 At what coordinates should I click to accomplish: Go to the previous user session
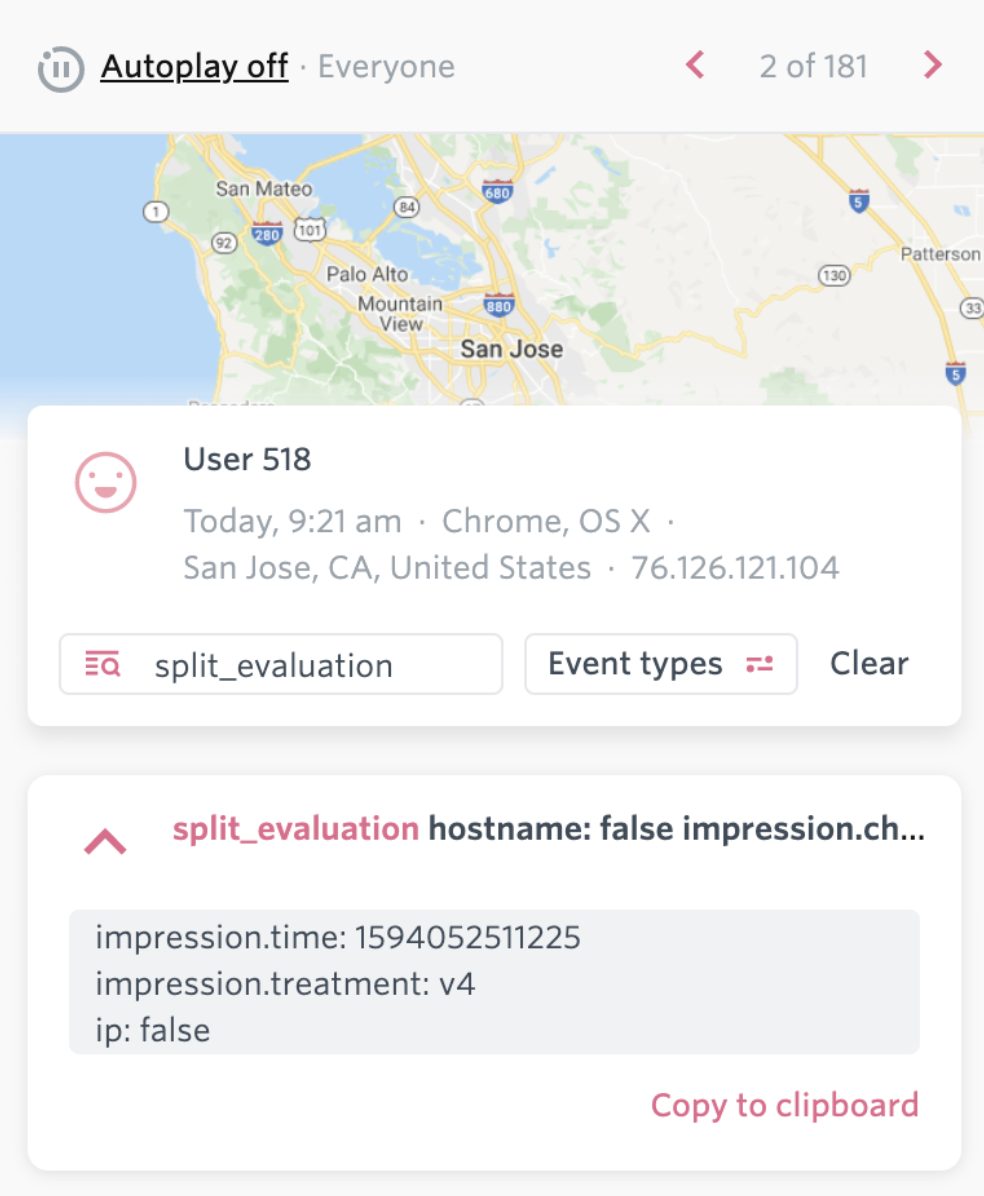point(696,66)
